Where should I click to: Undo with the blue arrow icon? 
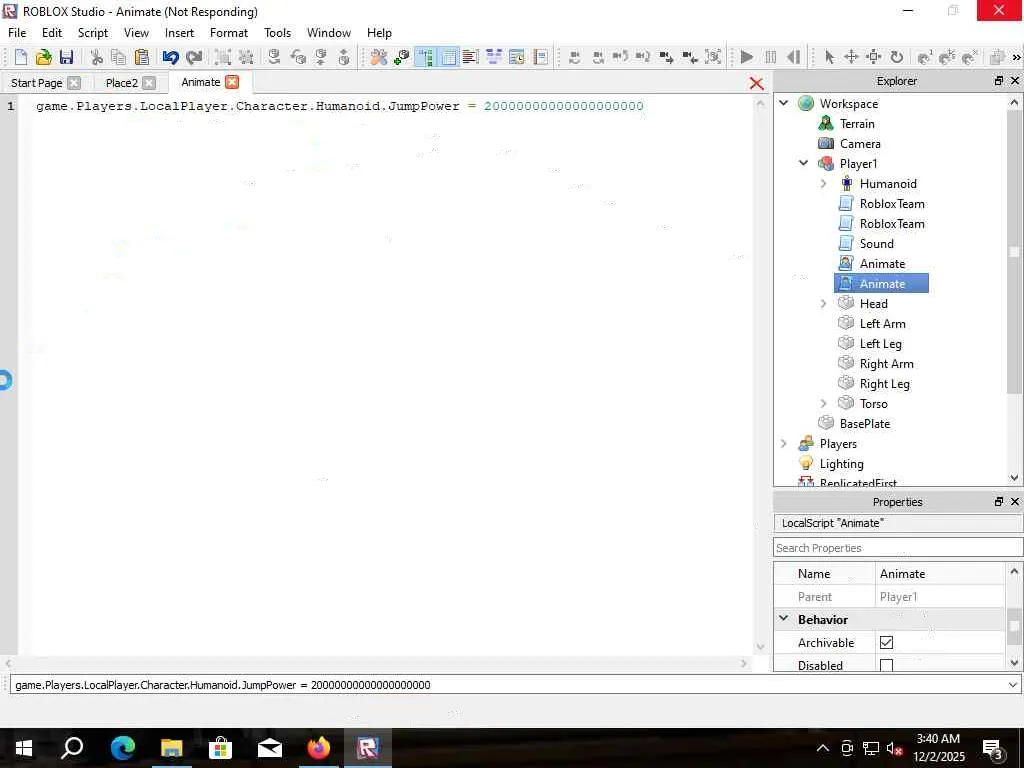click(x=170, y=57)
